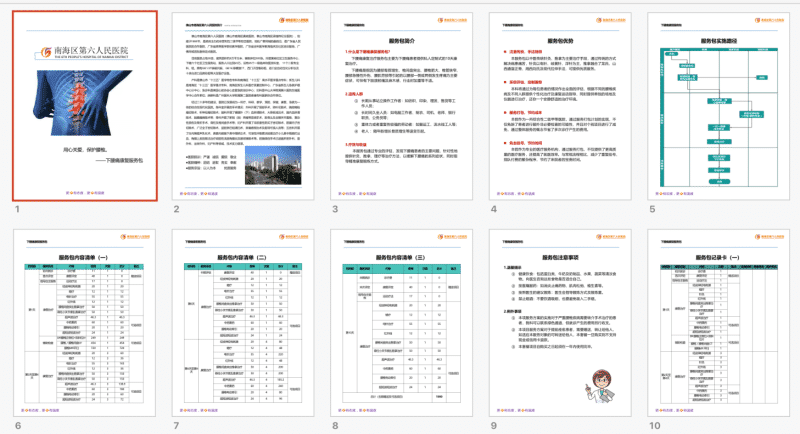Click the slide number 1 label
The image size is (800, 434).
pos(17,209)
